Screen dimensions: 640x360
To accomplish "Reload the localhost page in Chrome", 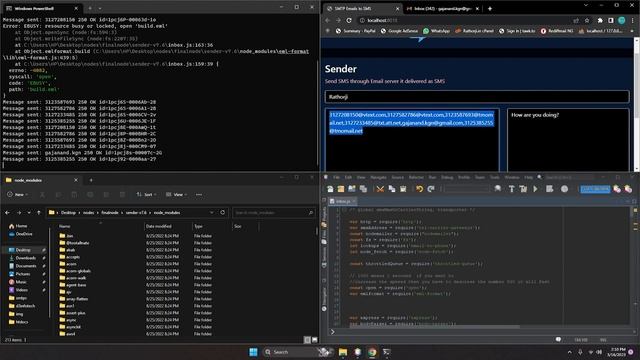I will tap(349, 20).
